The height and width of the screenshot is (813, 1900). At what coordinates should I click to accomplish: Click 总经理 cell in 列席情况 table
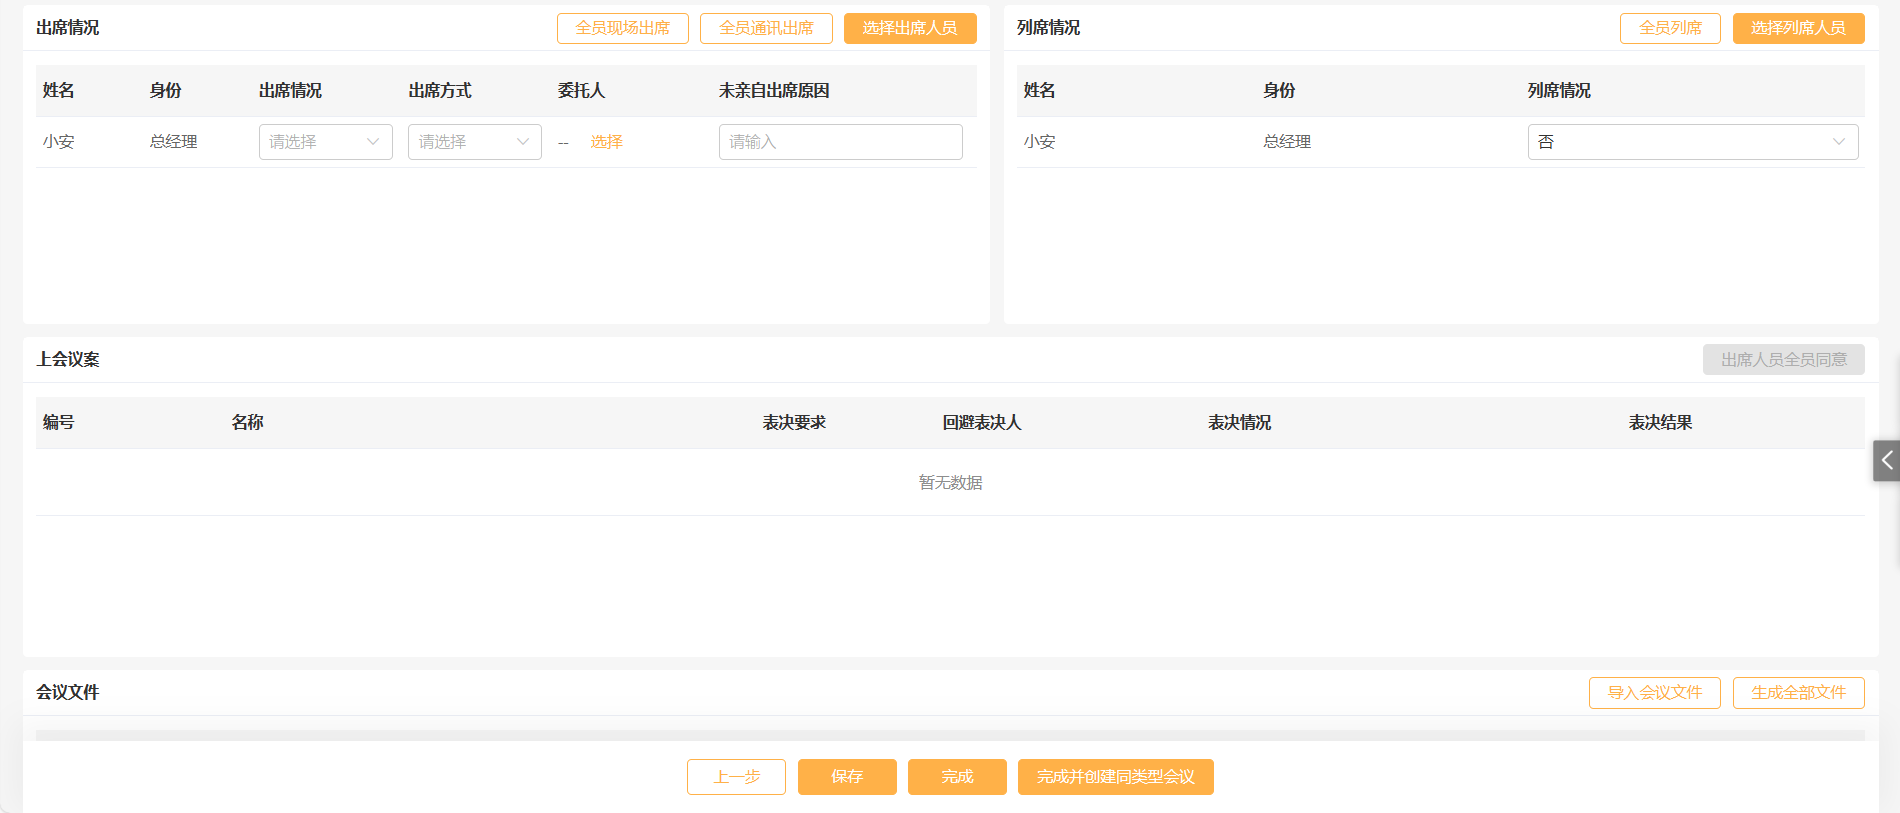(1287, 142)
